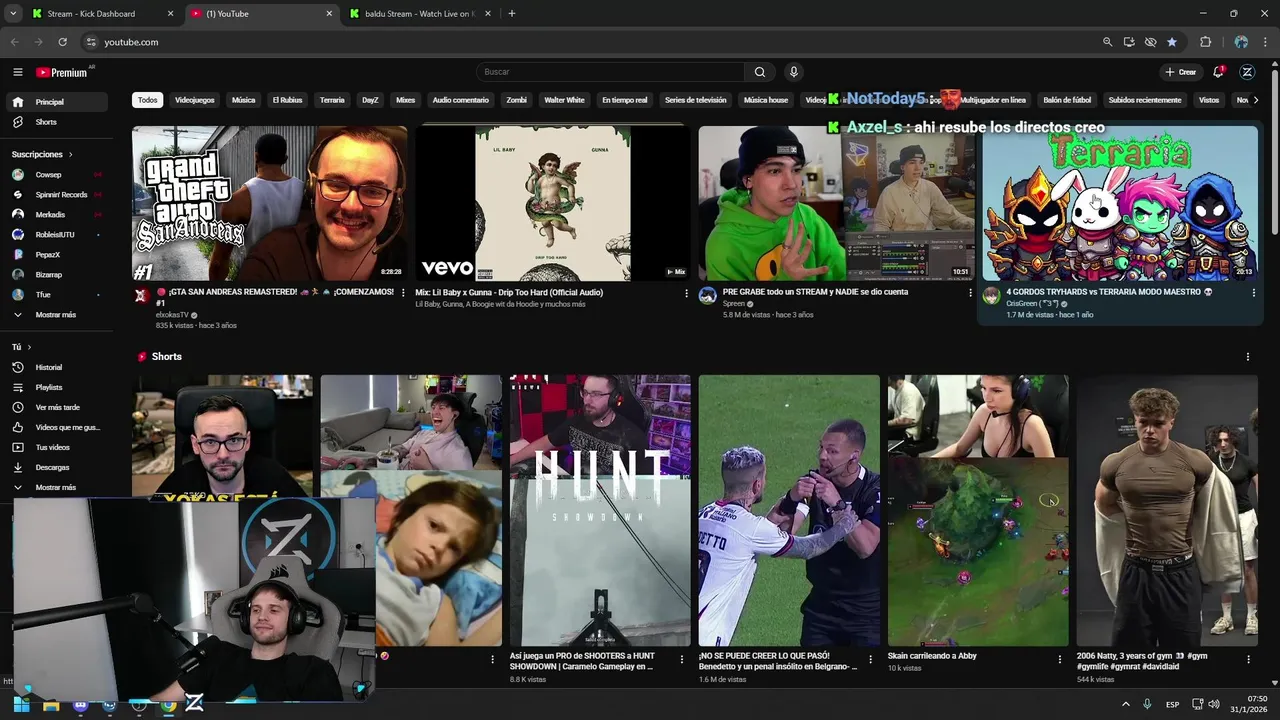The image size is (1280, 720).
Task: Show more filter chips with right arrow
Action: tap(1256, 100)
